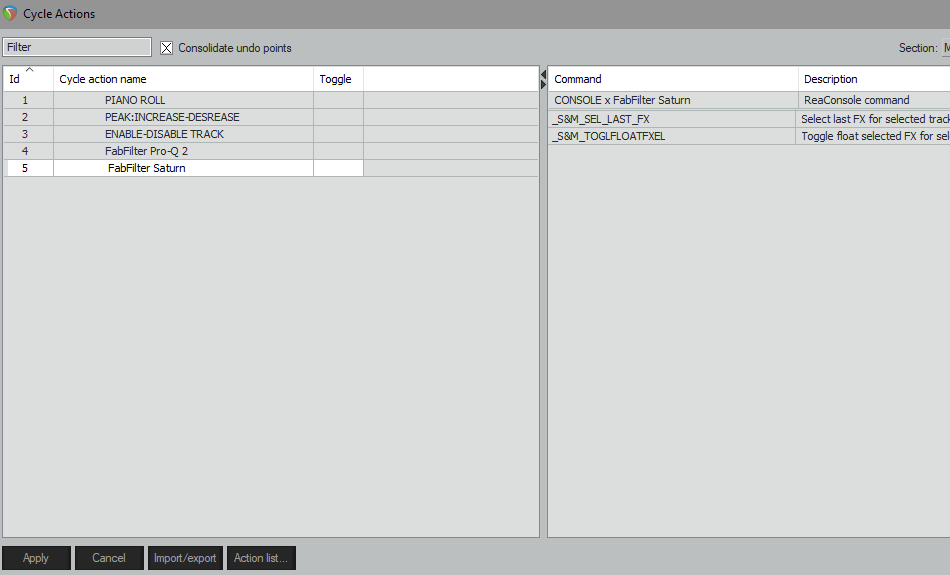Open the Import/export menu
Screen dimensions: 950x575
point(185,558)
